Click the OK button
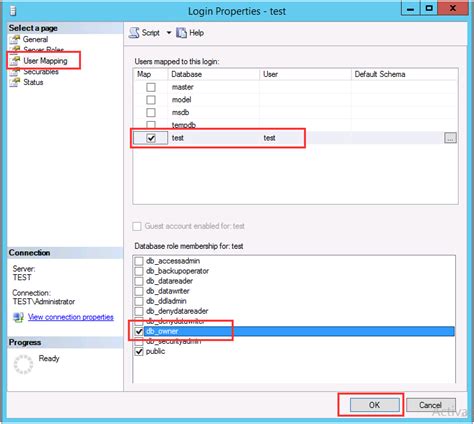Image resolution: width=474 pixels, height=424 pixels. 374,405
